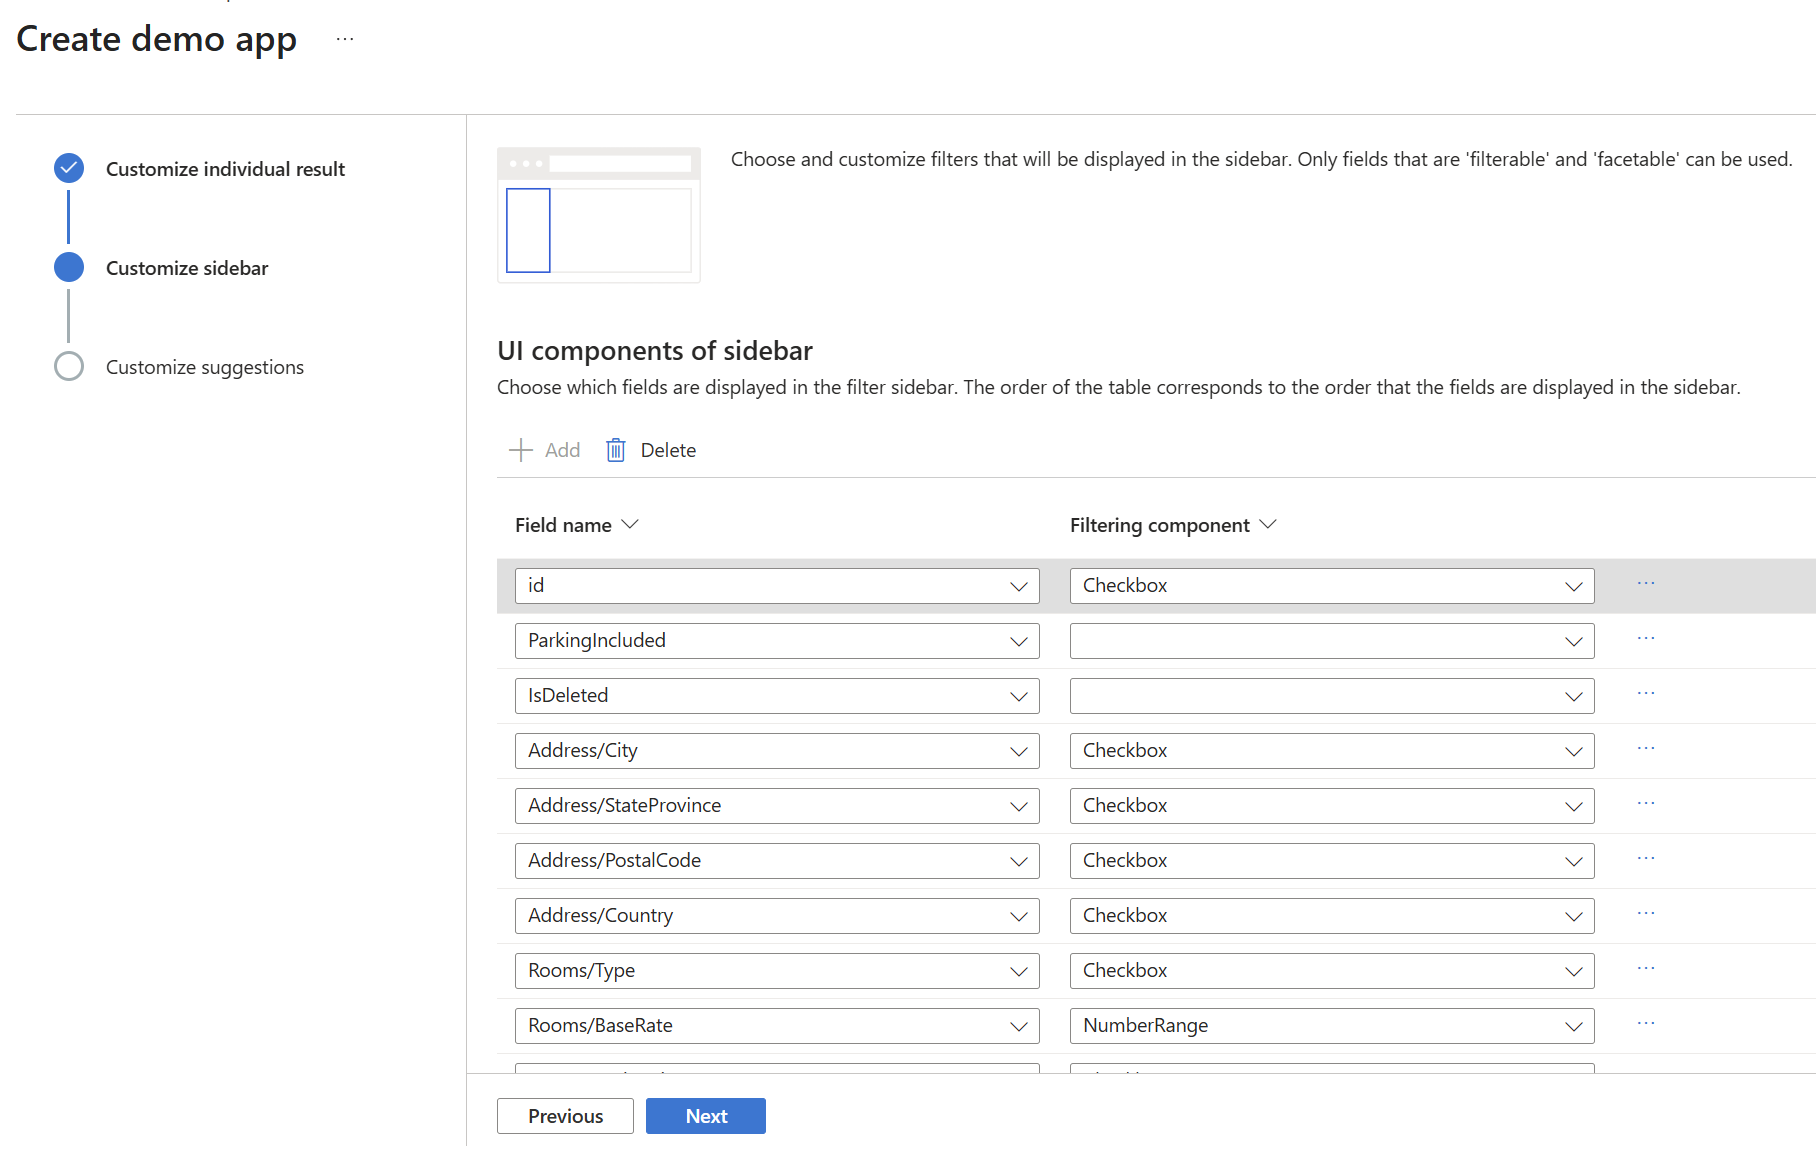
Task: Click the Create demo app title
Action: click(157, 39)
